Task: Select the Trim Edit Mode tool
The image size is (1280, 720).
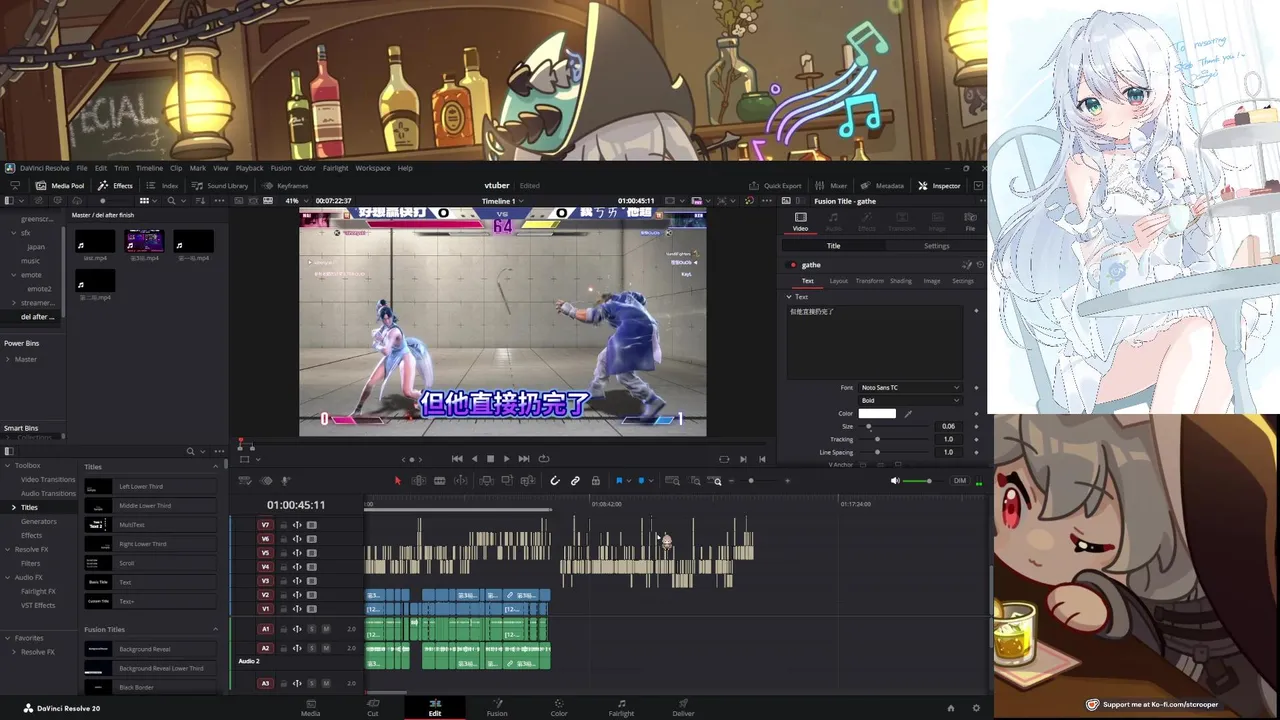Action: pos(419,481)
